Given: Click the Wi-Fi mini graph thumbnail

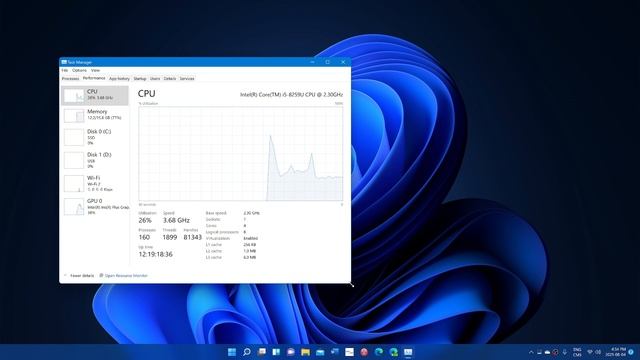Looking at the screenshot, I should pos(74,184).
